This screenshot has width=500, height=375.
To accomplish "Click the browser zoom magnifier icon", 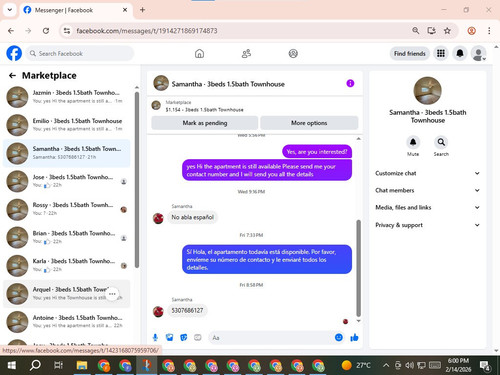I will [415, 31].
